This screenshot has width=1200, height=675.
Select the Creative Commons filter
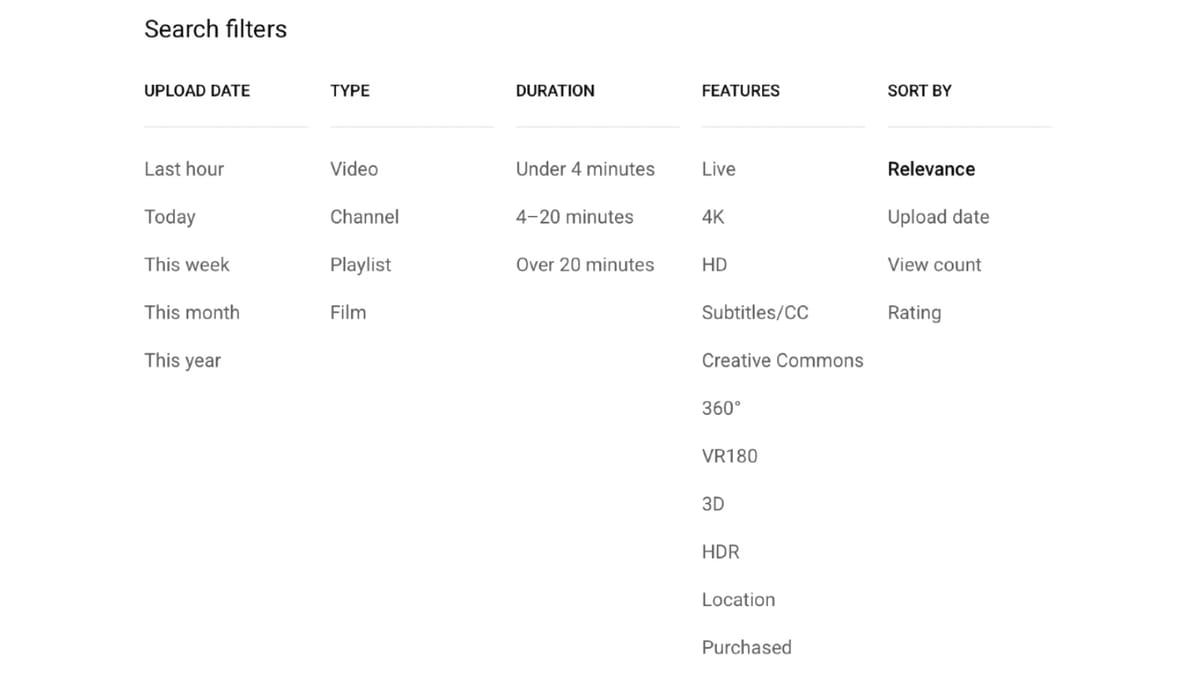(782, 360)
